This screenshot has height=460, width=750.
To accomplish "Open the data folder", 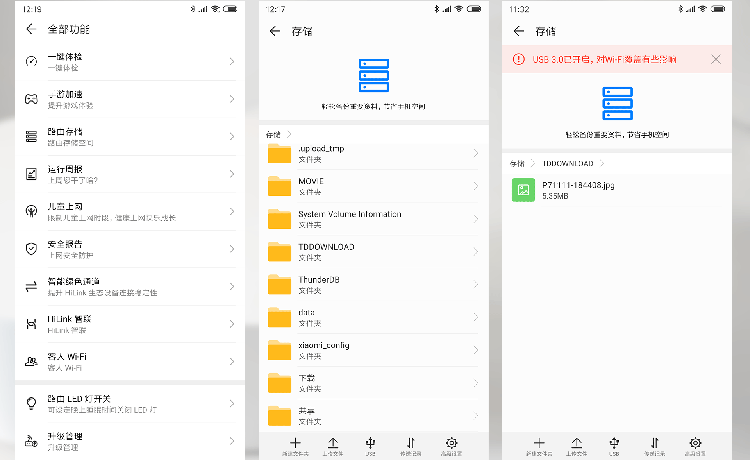I will point(373,318).
